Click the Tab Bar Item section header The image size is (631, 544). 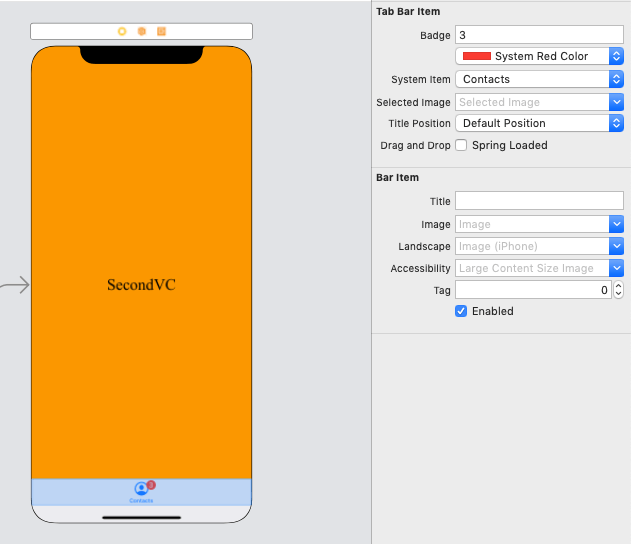click(408, 11)
